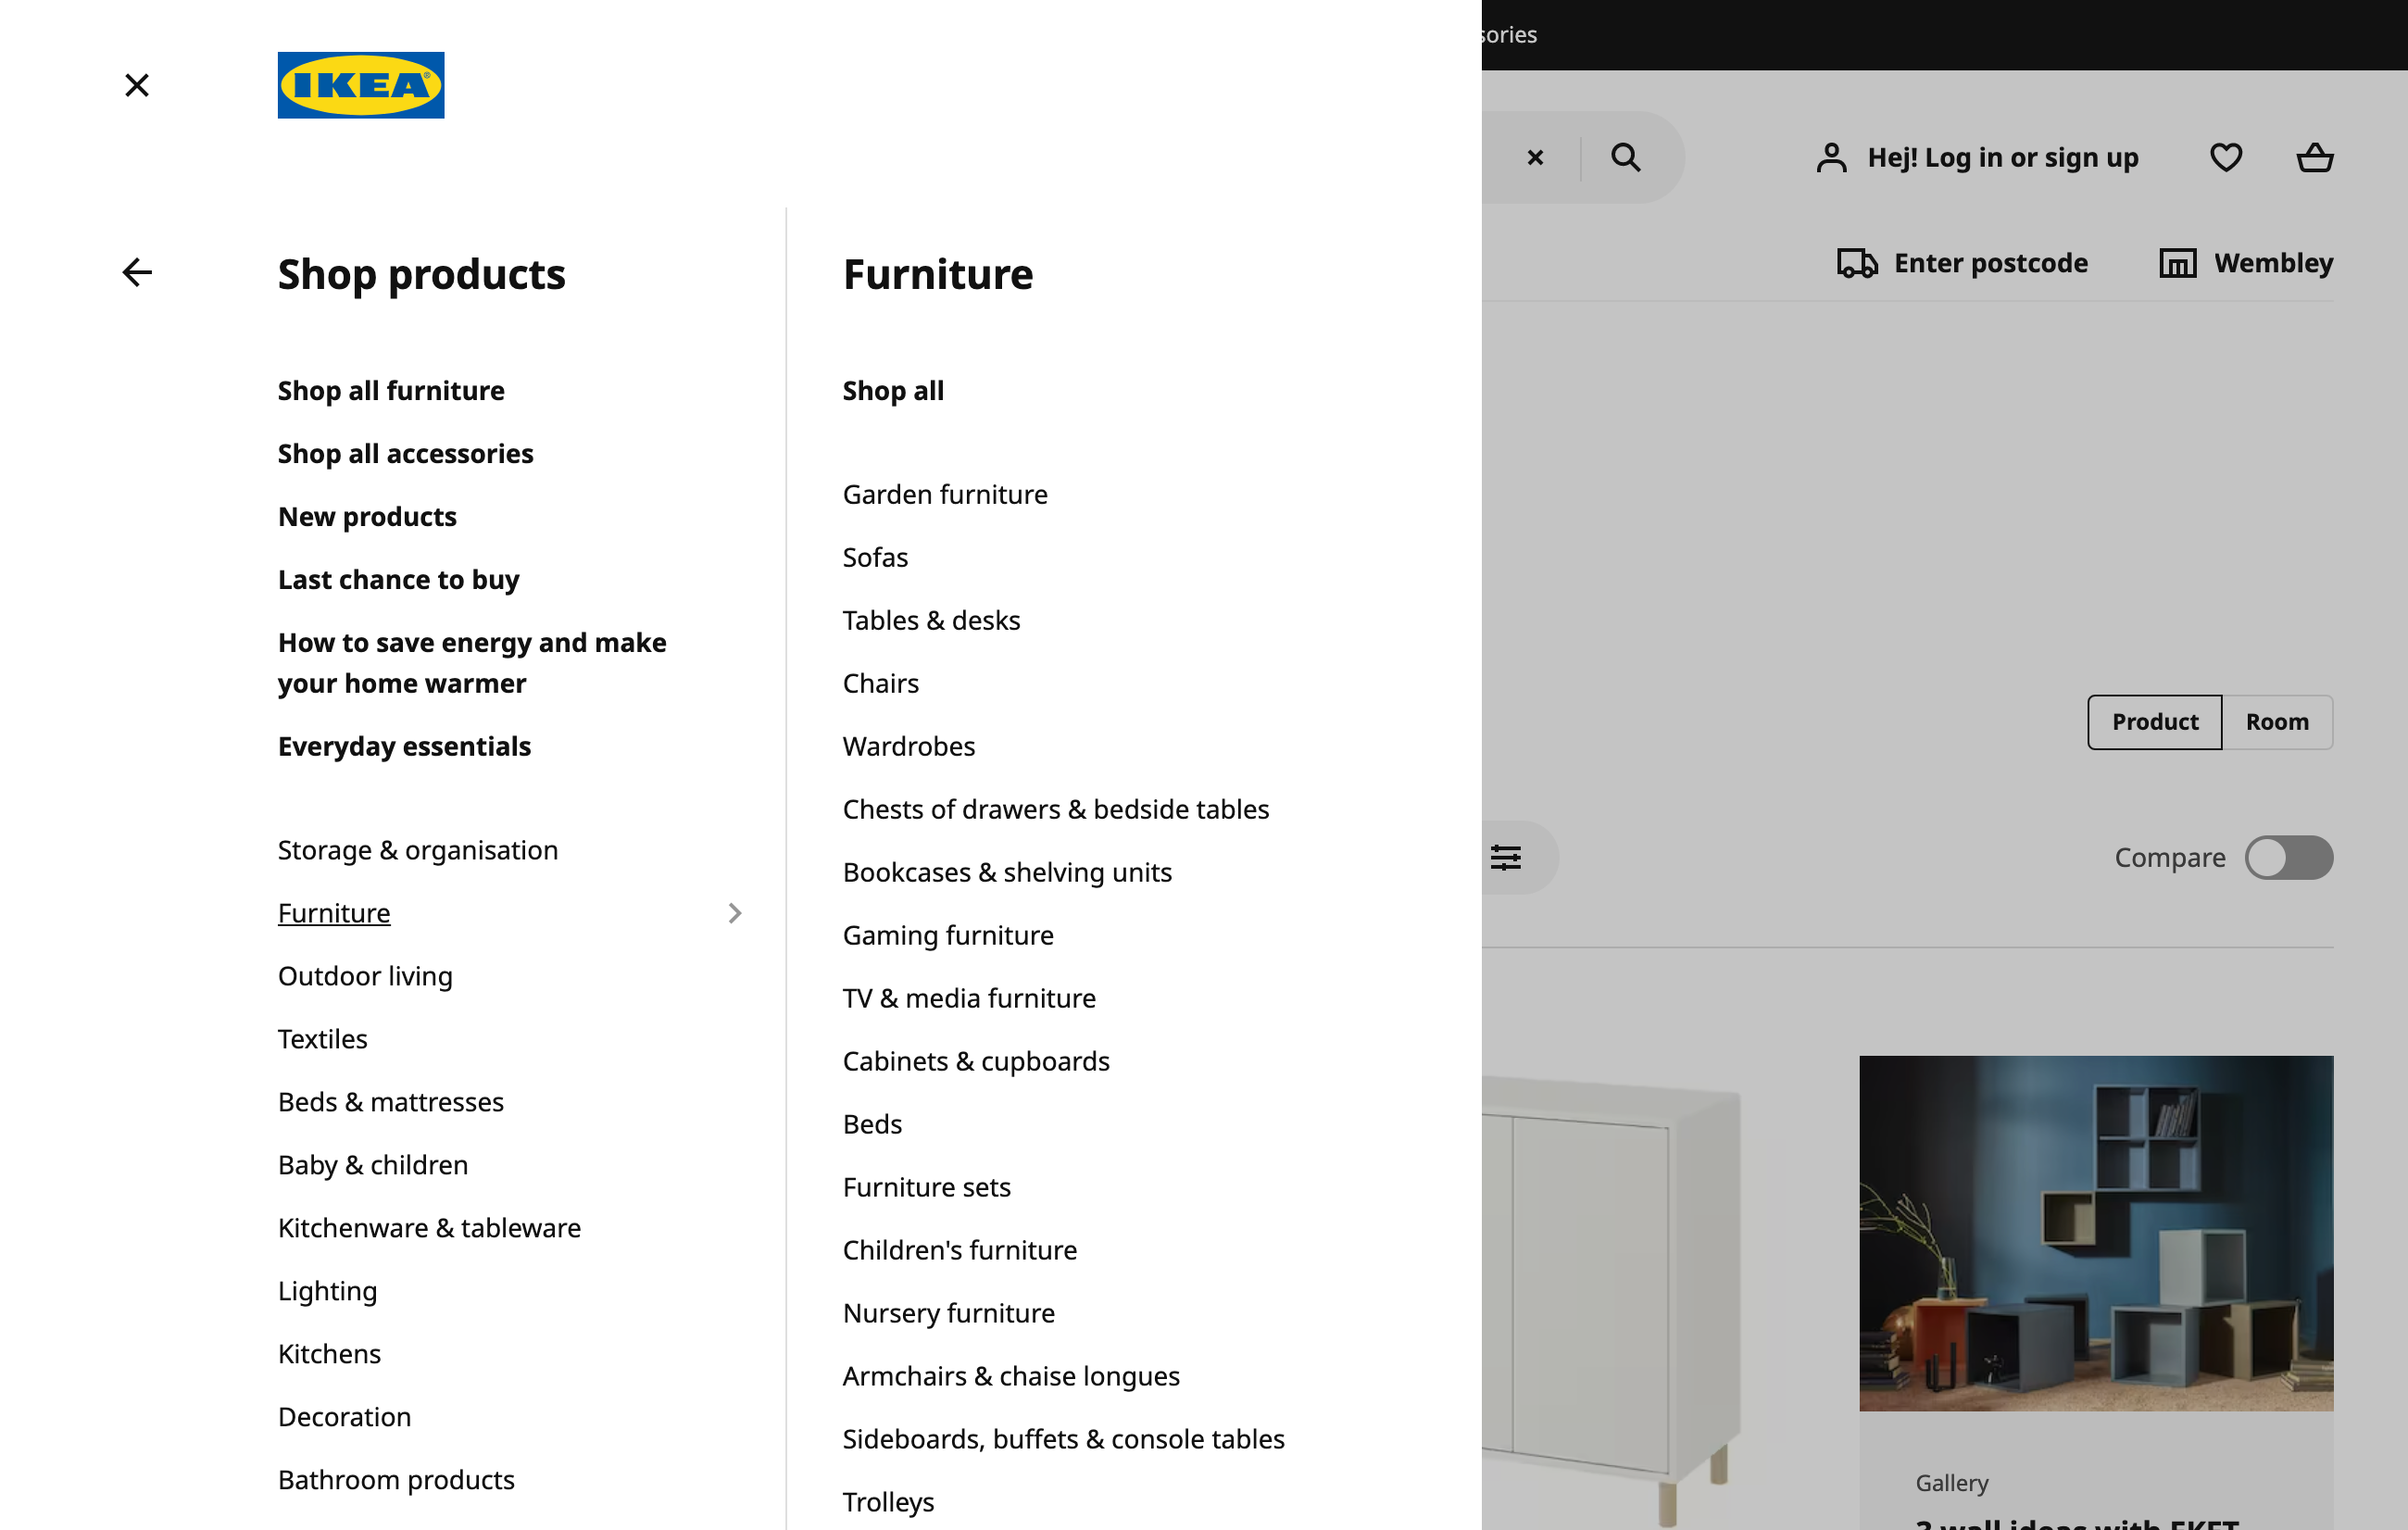The width and height of the screenshot is (2408, 1530).
Task: Click Last chance to buy link
Action: (x=398, y=579)
